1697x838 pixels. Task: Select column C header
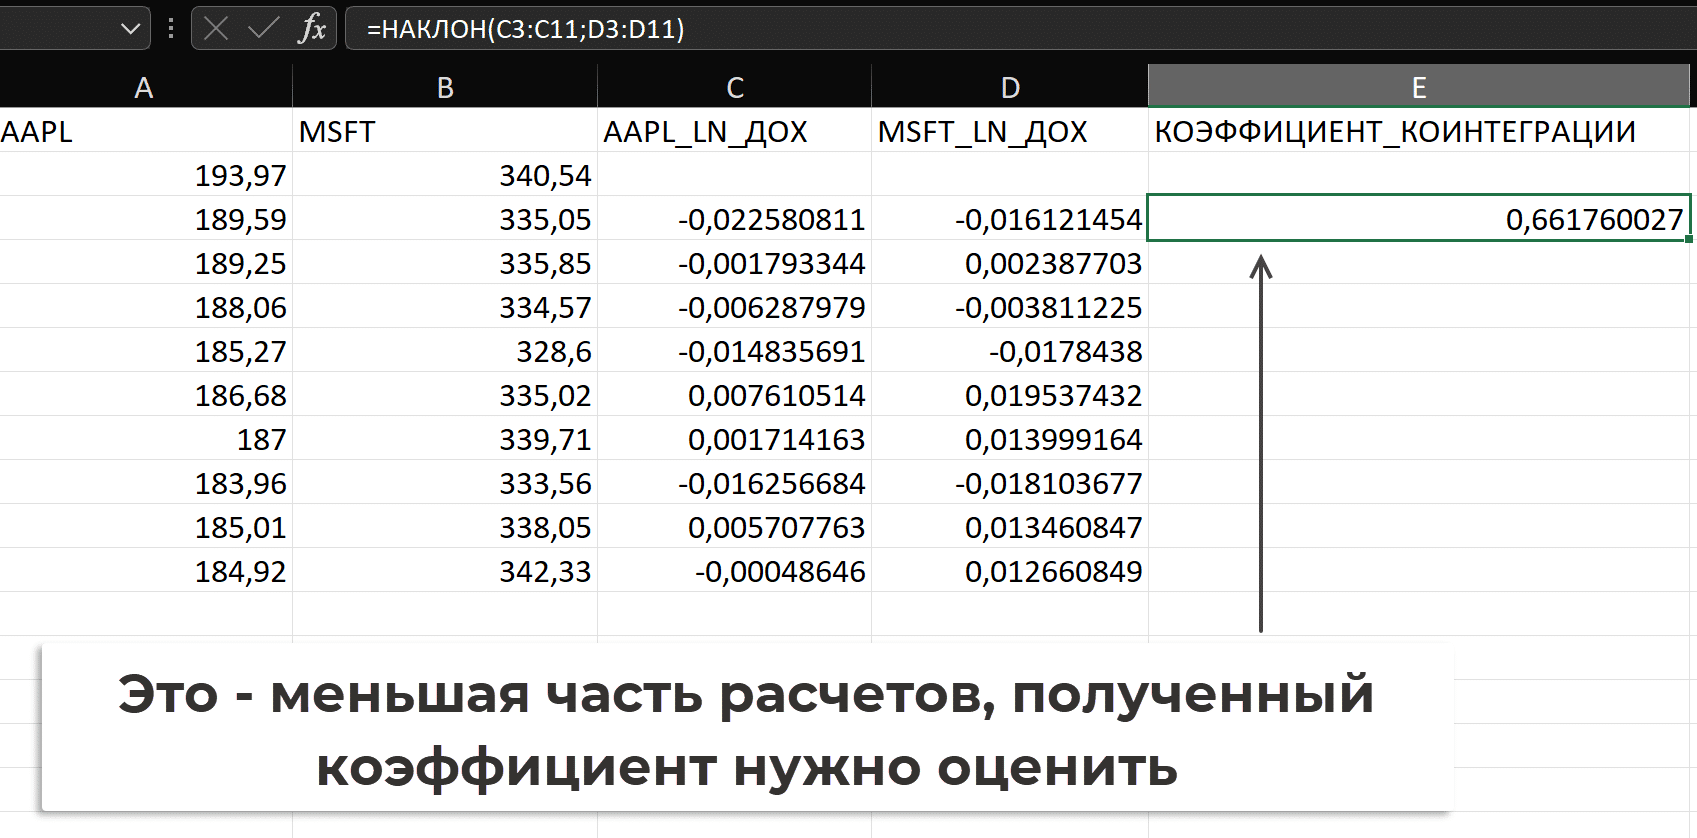[x=735, y=88]
